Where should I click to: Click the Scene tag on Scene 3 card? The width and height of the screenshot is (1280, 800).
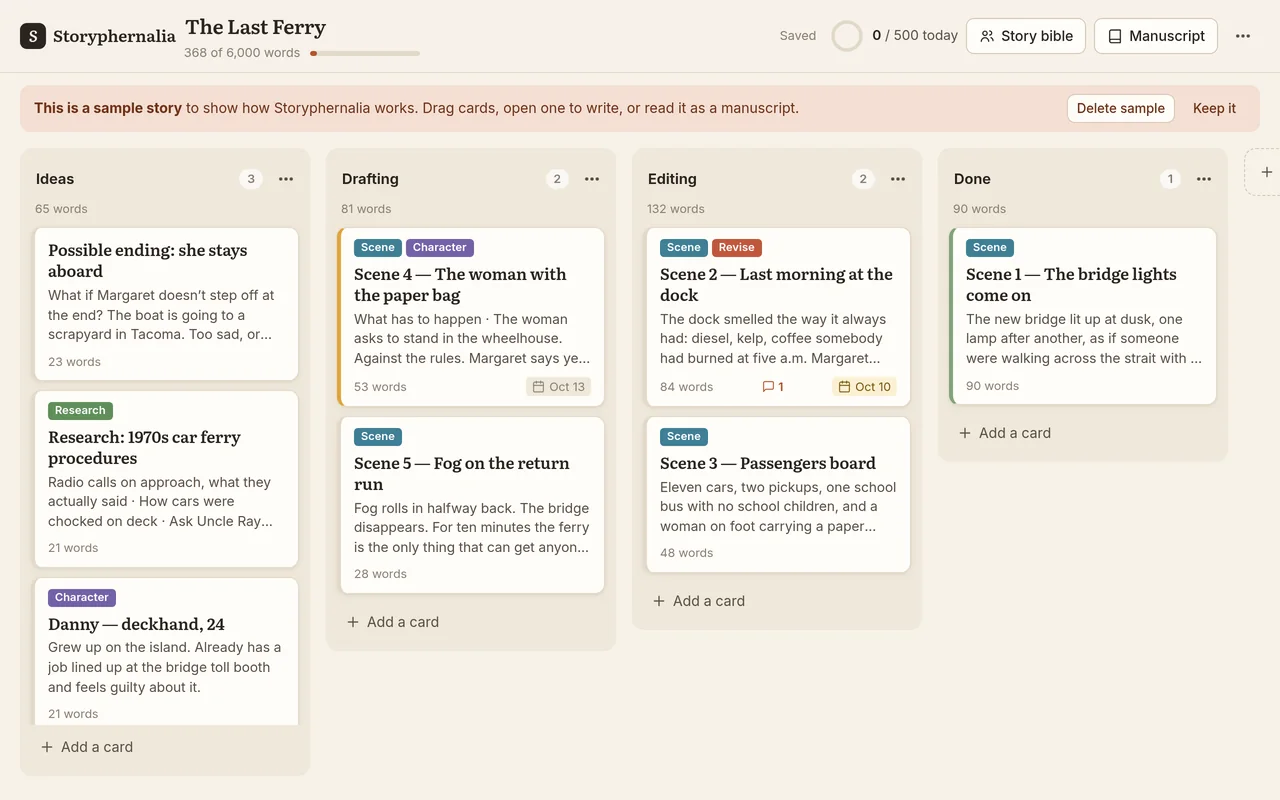pos(684,437)
